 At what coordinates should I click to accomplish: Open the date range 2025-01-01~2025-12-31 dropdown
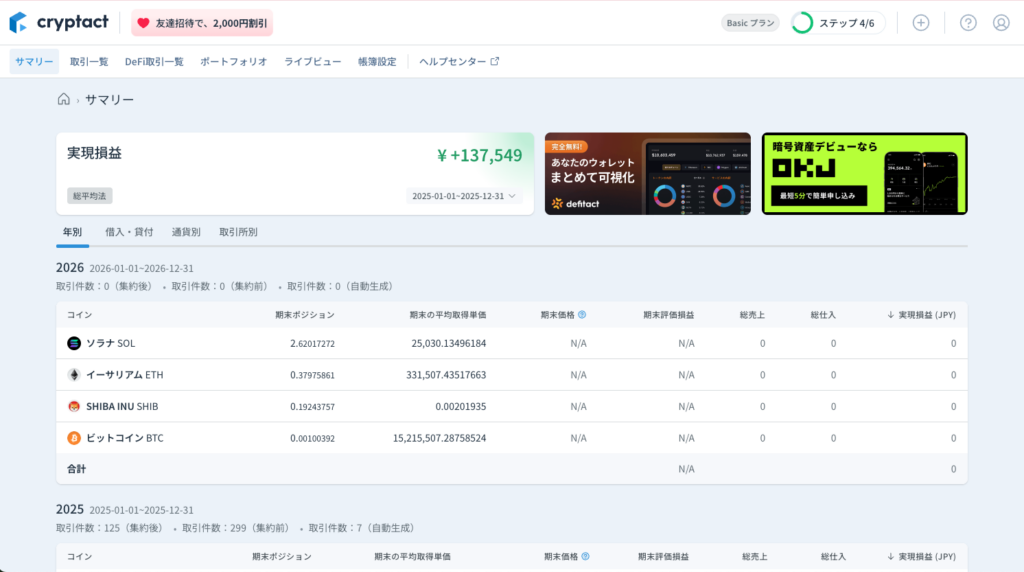coord(464,196)
